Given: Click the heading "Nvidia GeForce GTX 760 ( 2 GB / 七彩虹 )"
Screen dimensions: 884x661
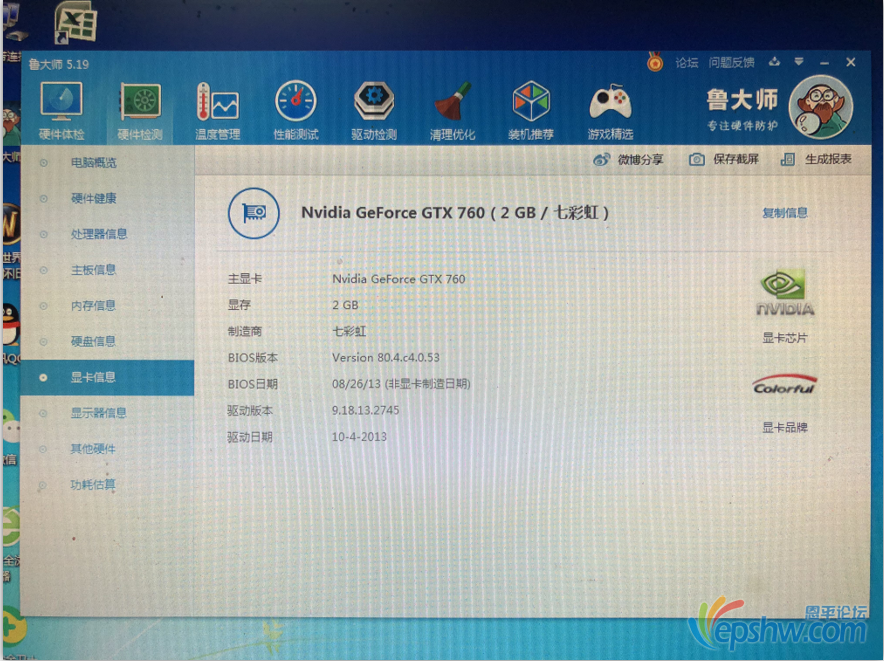Looking at the screenshot, I should [455, 213].
